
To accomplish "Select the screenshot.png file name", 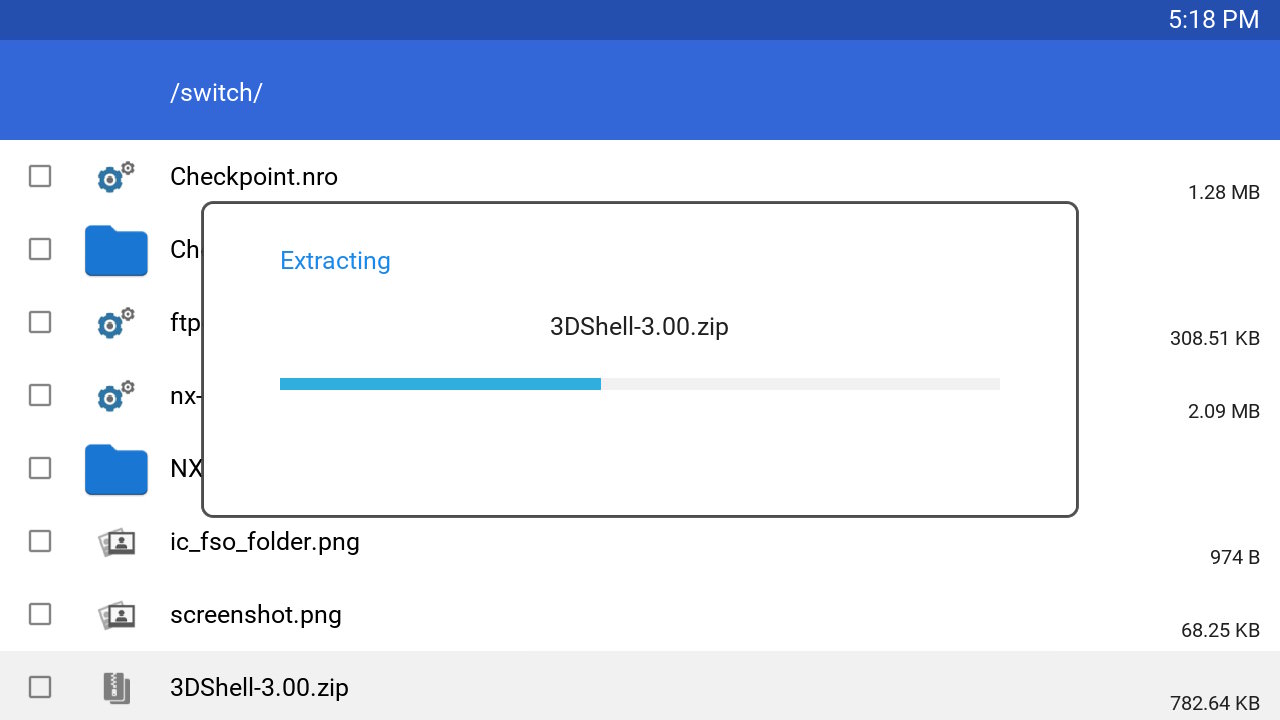I will [256, 615].
